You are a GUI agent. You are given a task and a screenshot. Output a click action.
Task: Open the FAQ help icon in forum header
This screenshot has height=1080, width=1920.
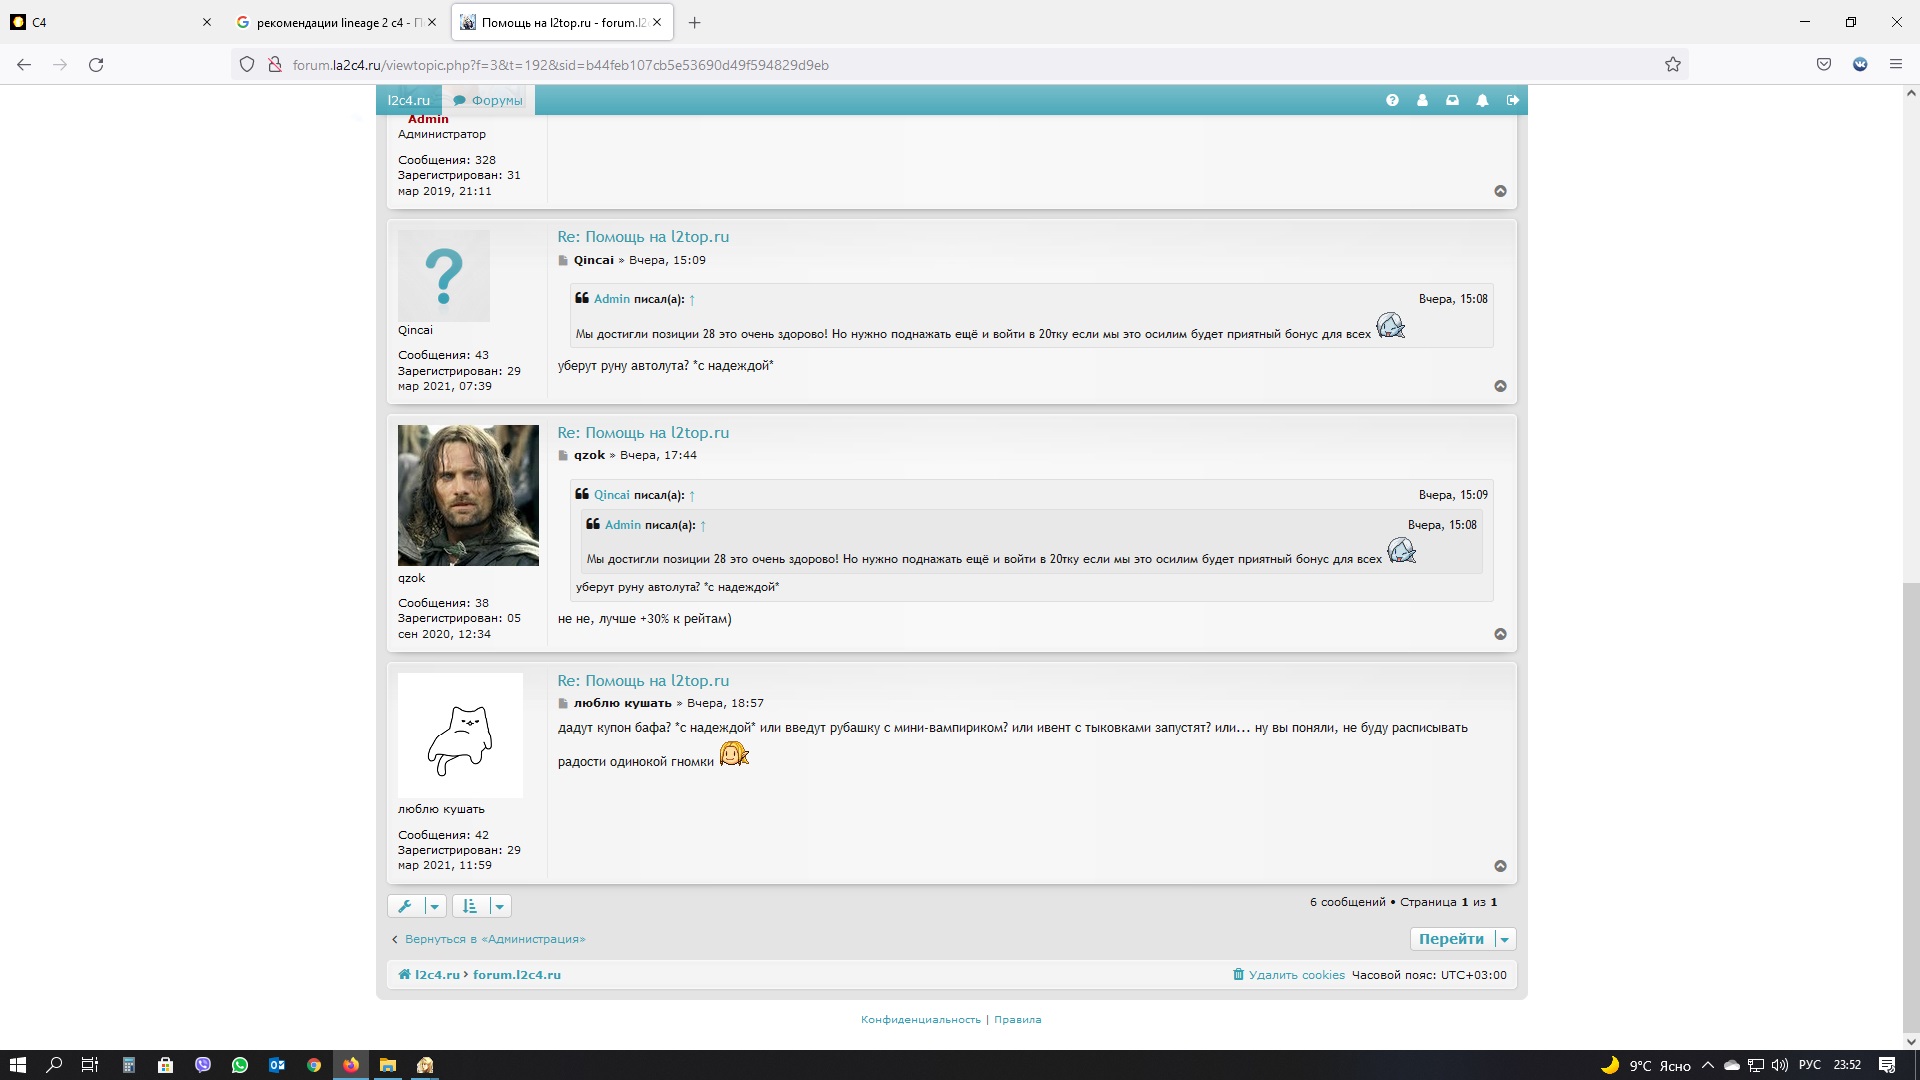coord(1392,100)
